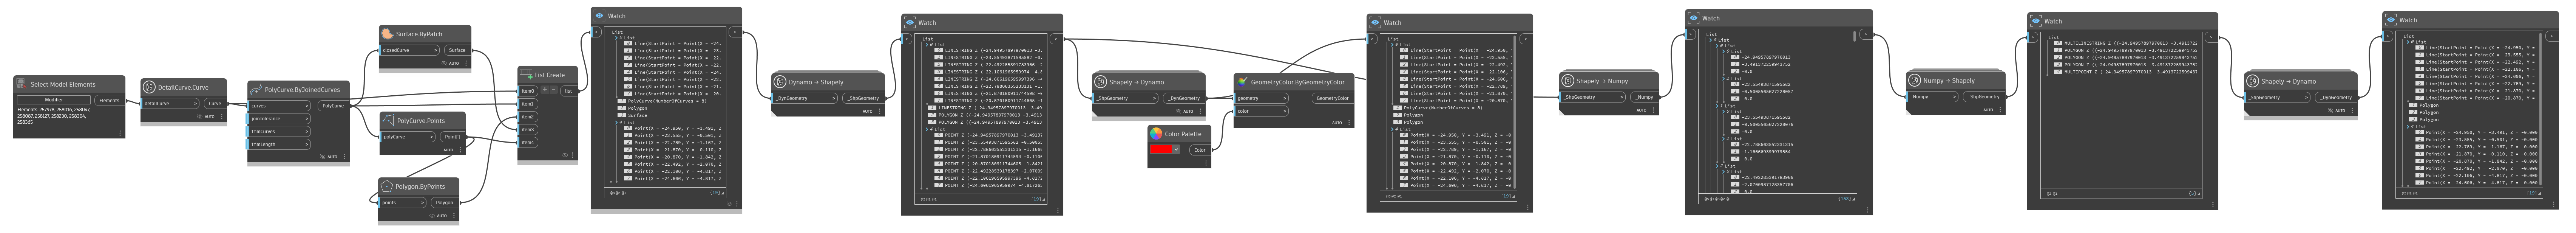Click the geometry input port on GeometryColor node
This screenshot has width=2576, height=233.
coord(1261,98)
